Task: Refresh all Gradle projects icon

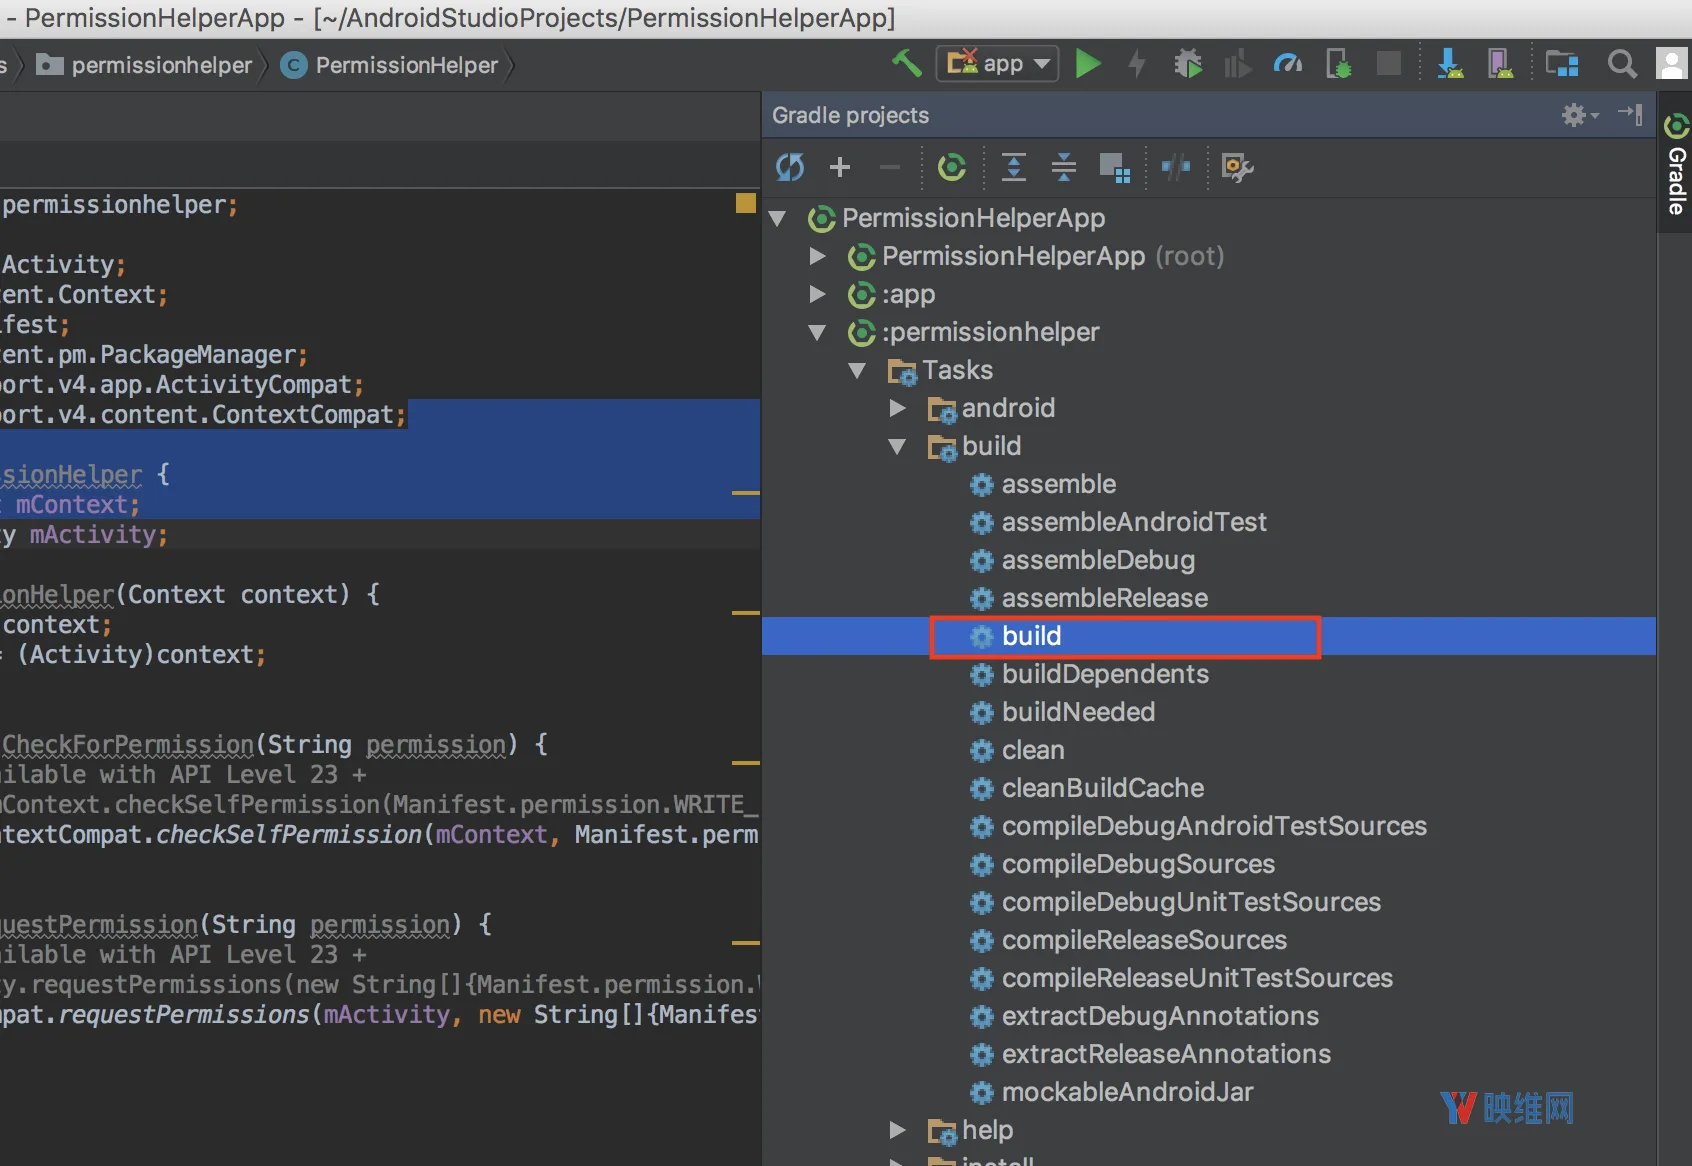Action: tap(790, 167)
